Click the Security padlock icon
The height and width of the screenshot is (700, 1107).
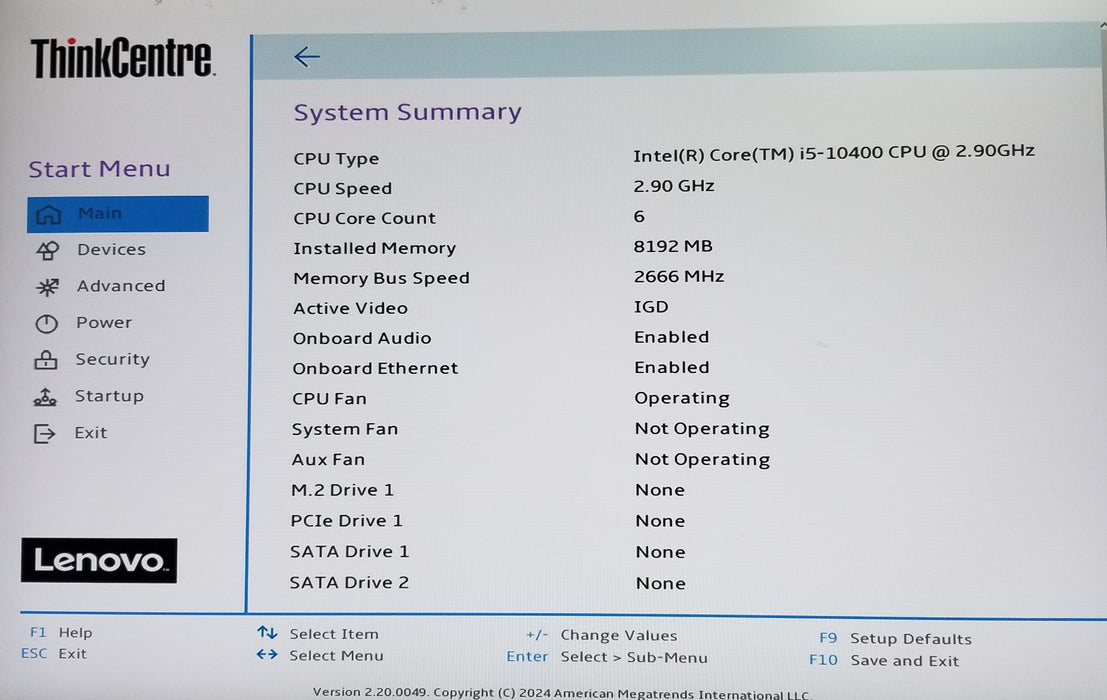[46, 360]
